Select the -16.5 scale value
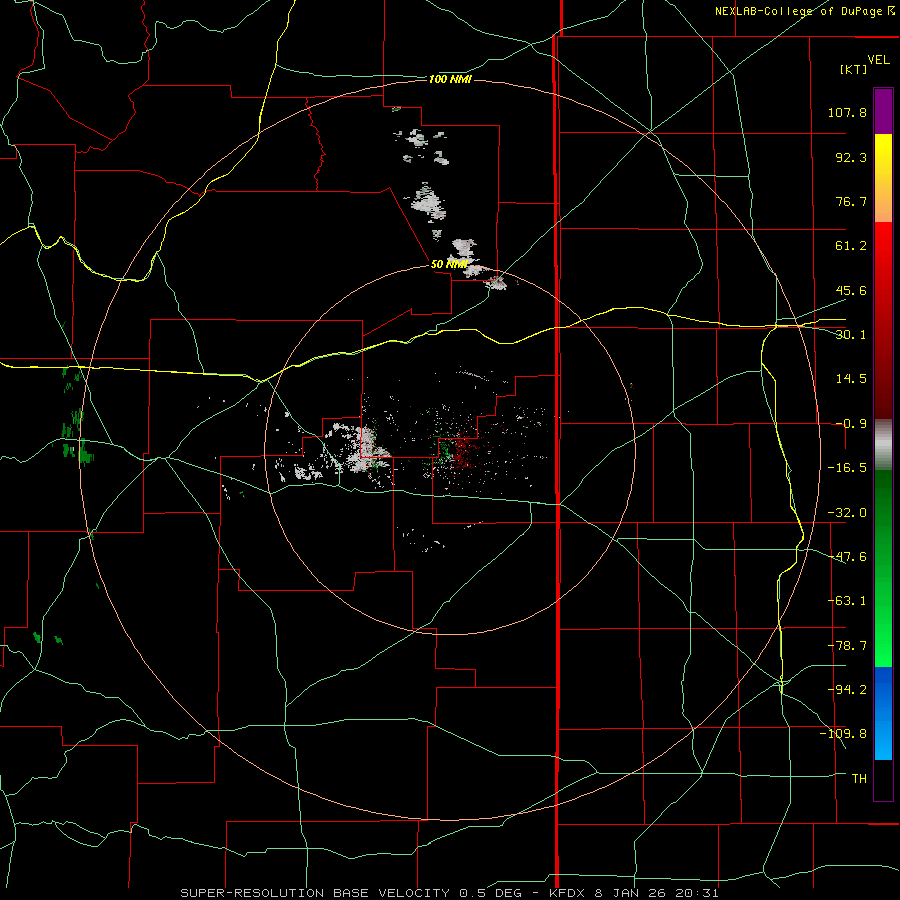Viewport: 900px width, 900px height. click(847, 468)
